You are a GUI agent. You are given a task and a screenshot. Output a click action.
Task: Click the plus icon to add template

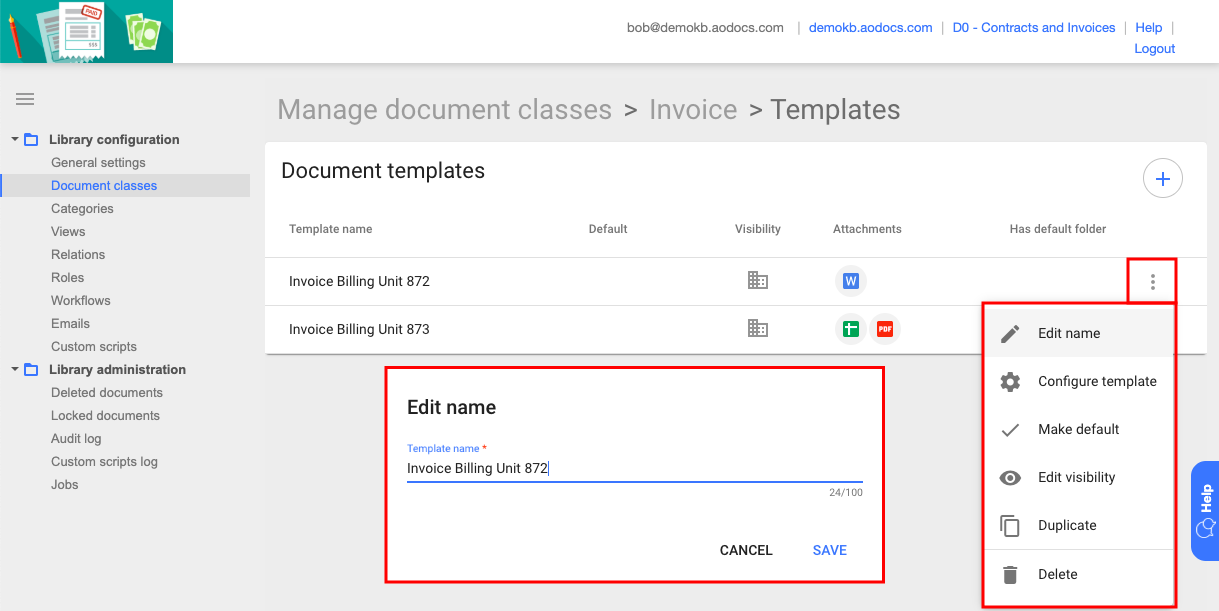point(1162,179)
